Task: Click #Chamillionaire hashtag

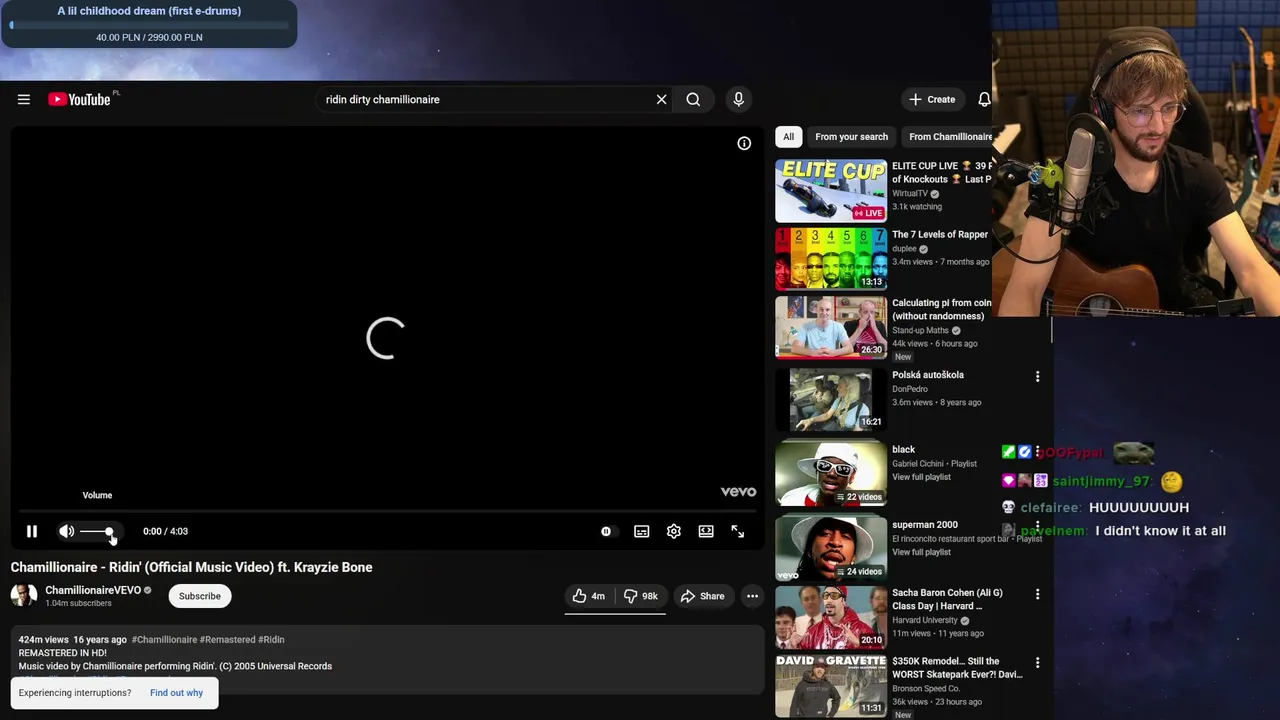Action: click(164, 640)
